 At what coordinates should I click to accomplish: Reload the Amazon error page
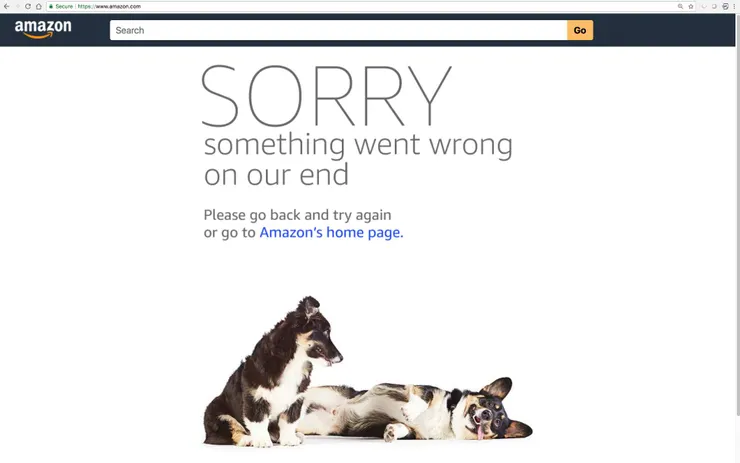click(28, 6)
